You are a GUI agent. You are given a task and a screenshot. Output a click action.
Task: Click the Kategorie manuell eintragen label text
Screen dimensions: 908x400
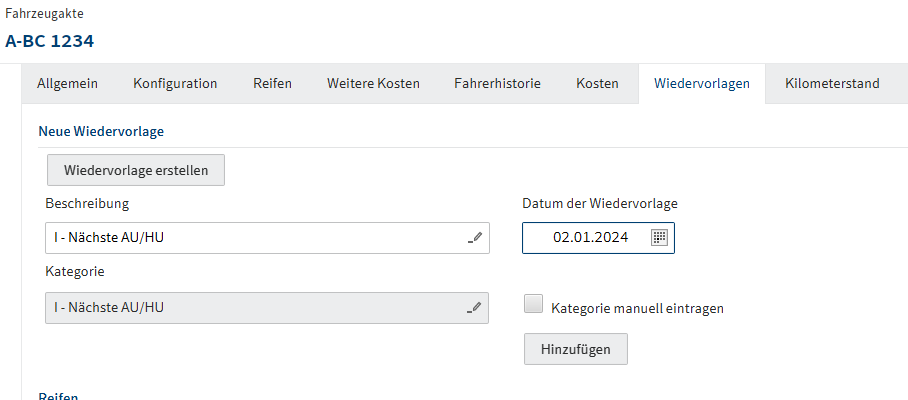[x=637, y=308]
